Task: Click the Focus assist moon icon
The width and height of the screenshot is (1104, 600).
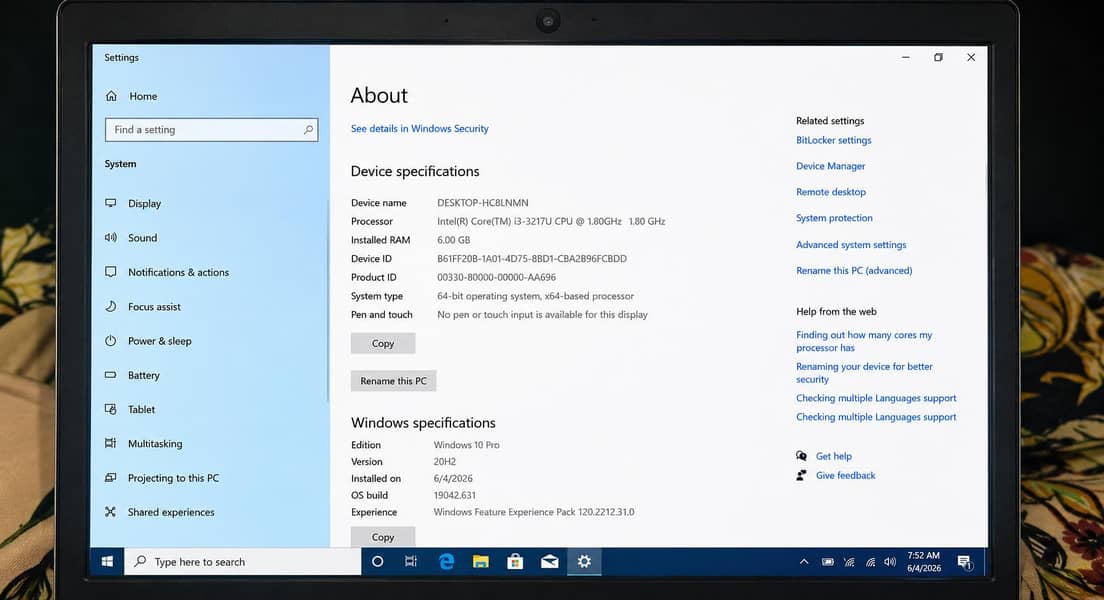Action: coord(111,306)
